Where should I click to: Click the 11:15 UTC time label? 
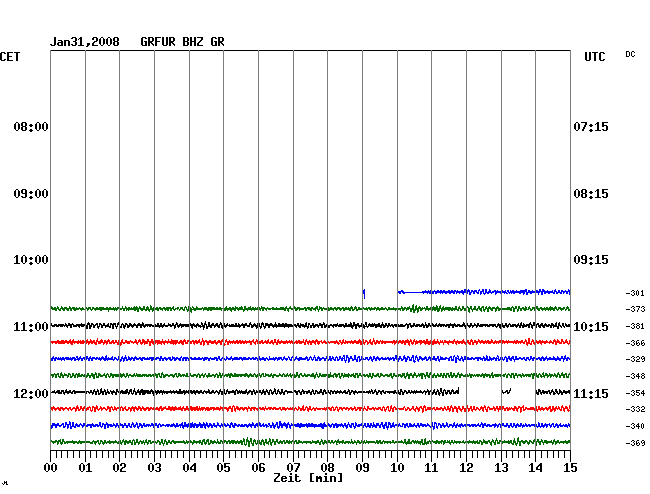tap(591, 393)
